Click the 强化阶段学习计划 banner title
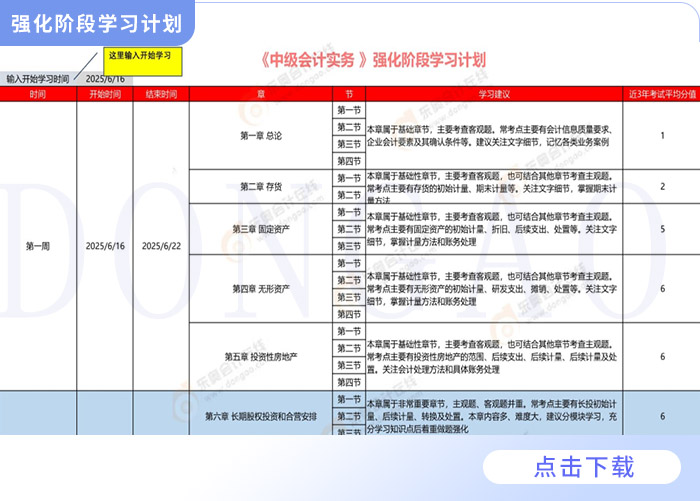Screen dimensions: 700x501 point(97,24)
